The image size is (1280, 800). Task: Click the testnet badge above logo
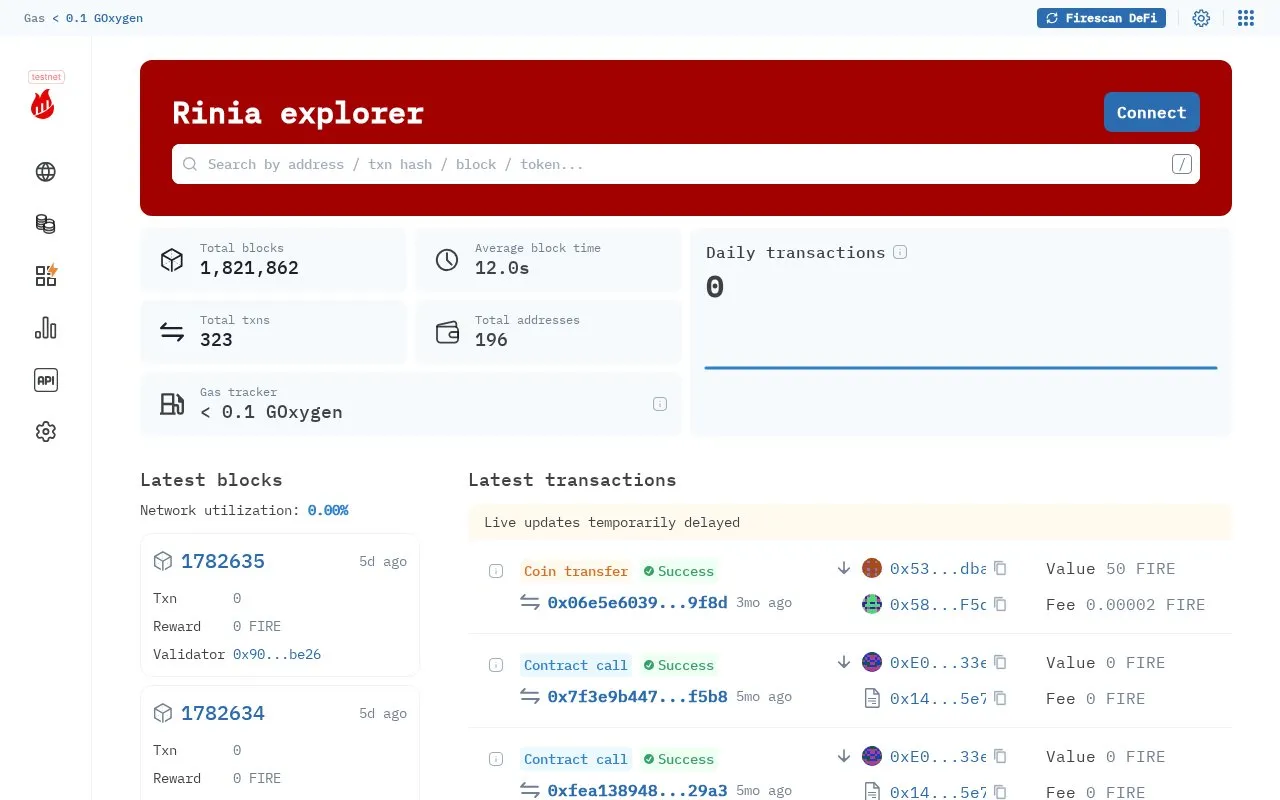coord(46,76)
